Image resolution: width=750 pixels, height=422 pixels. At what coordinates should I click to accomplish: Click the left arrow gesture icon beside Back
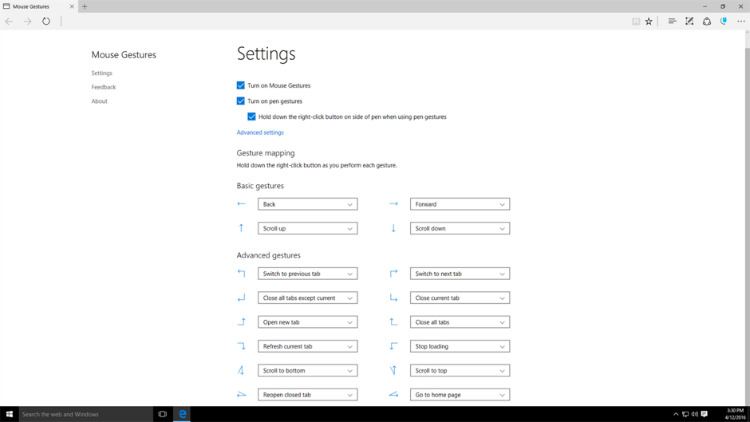[241, 204]
